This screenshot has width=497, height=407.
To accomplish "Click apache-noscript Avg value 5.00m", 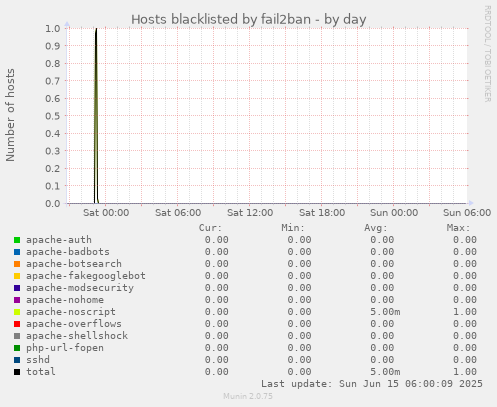I will 385,312.
